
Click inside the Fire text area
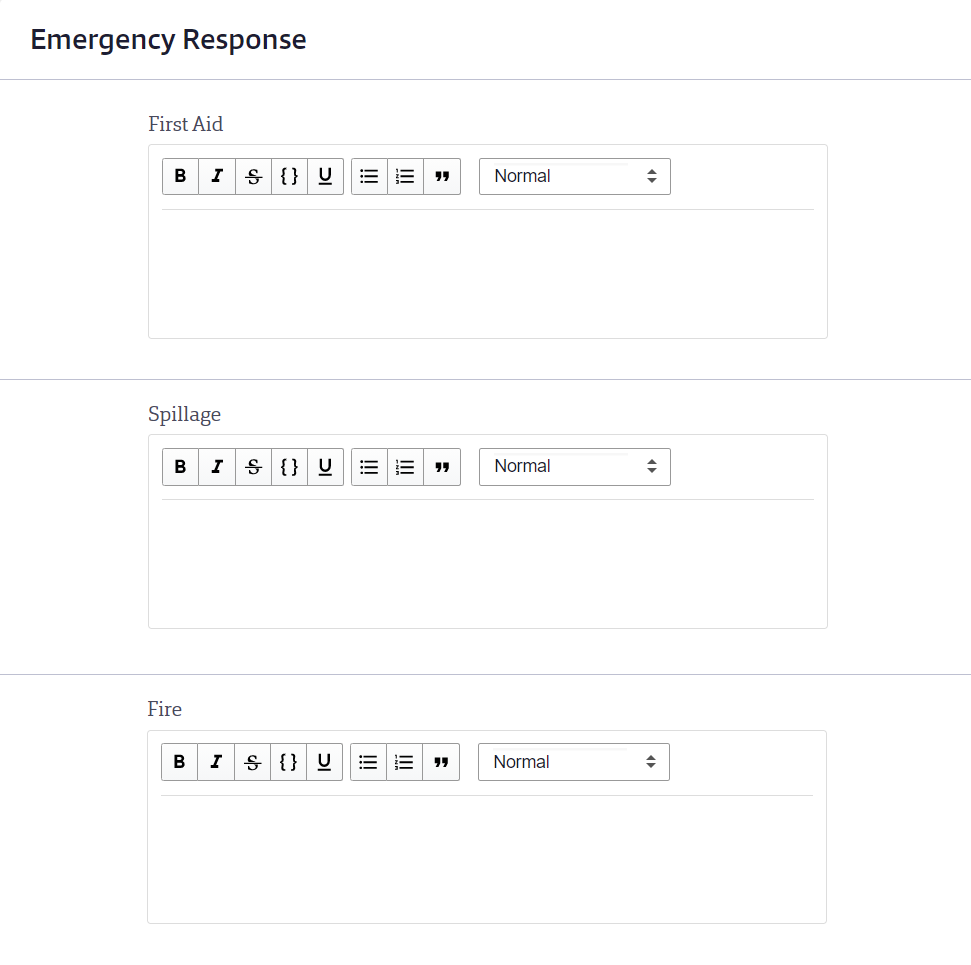pyautogui.click(x=487, y=856)
